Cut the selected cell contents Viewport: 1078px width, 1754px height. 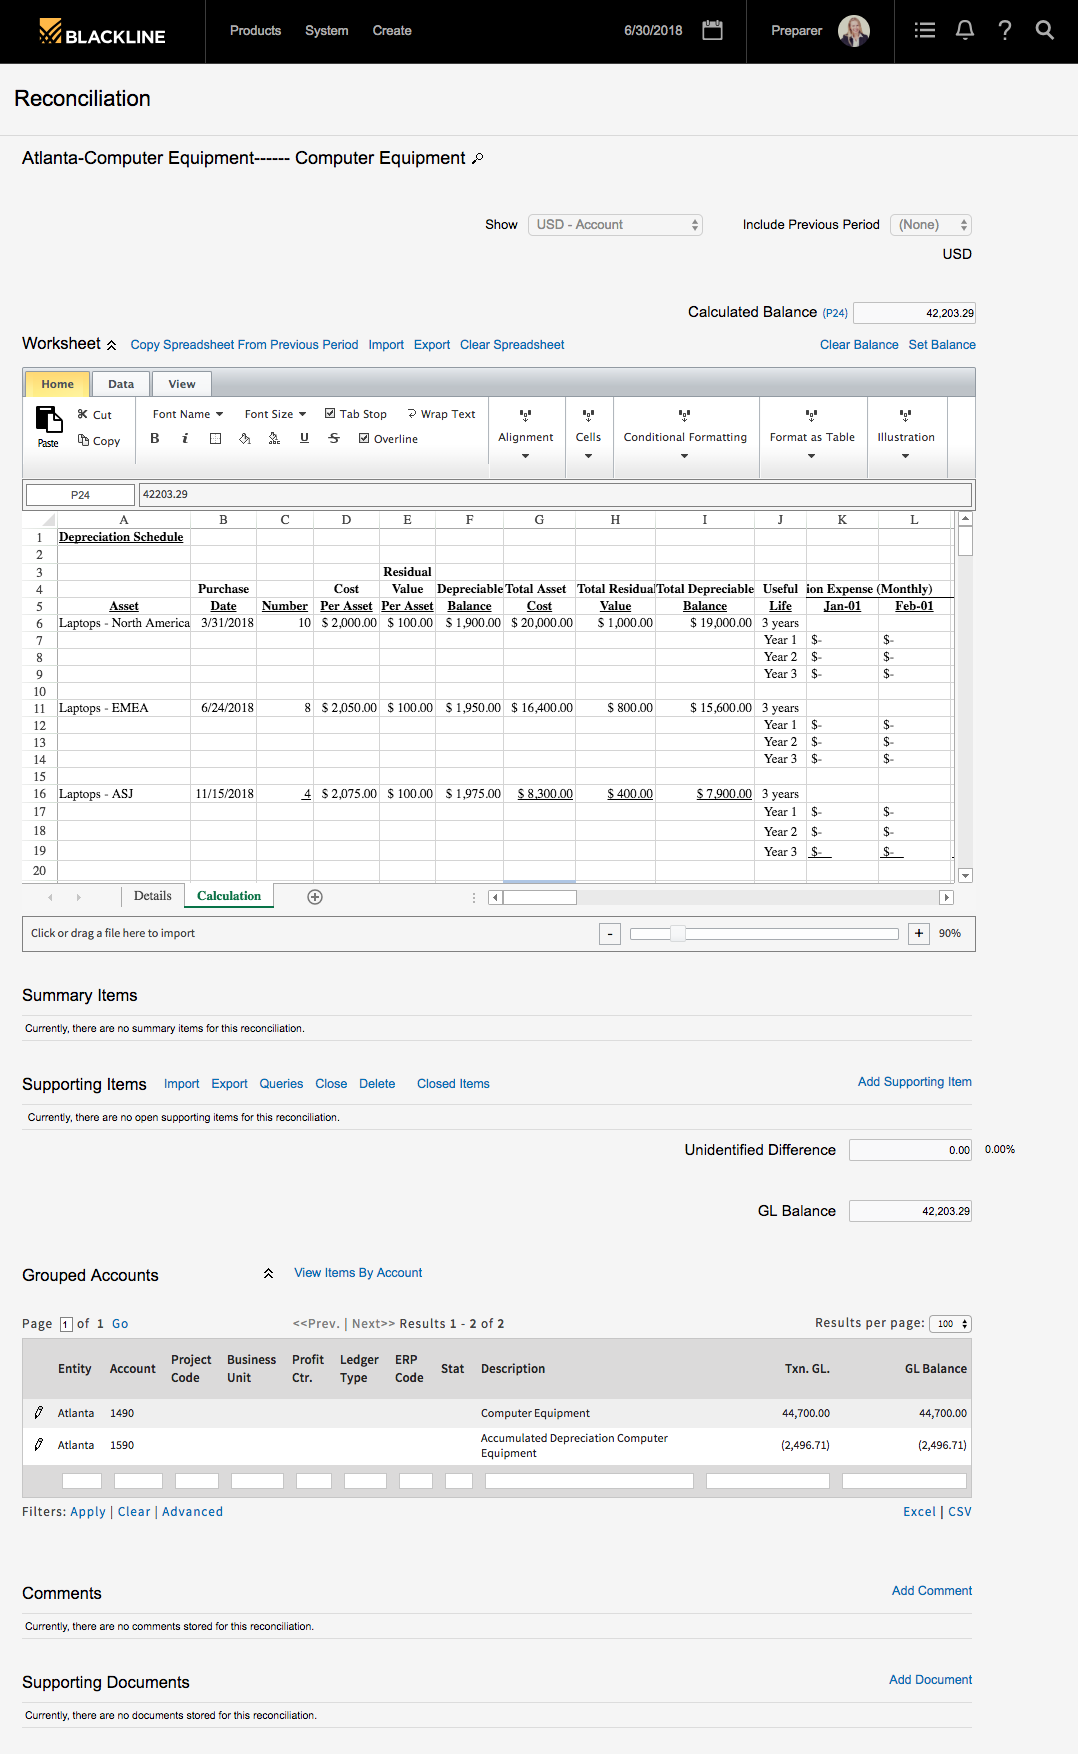point(94,414)
